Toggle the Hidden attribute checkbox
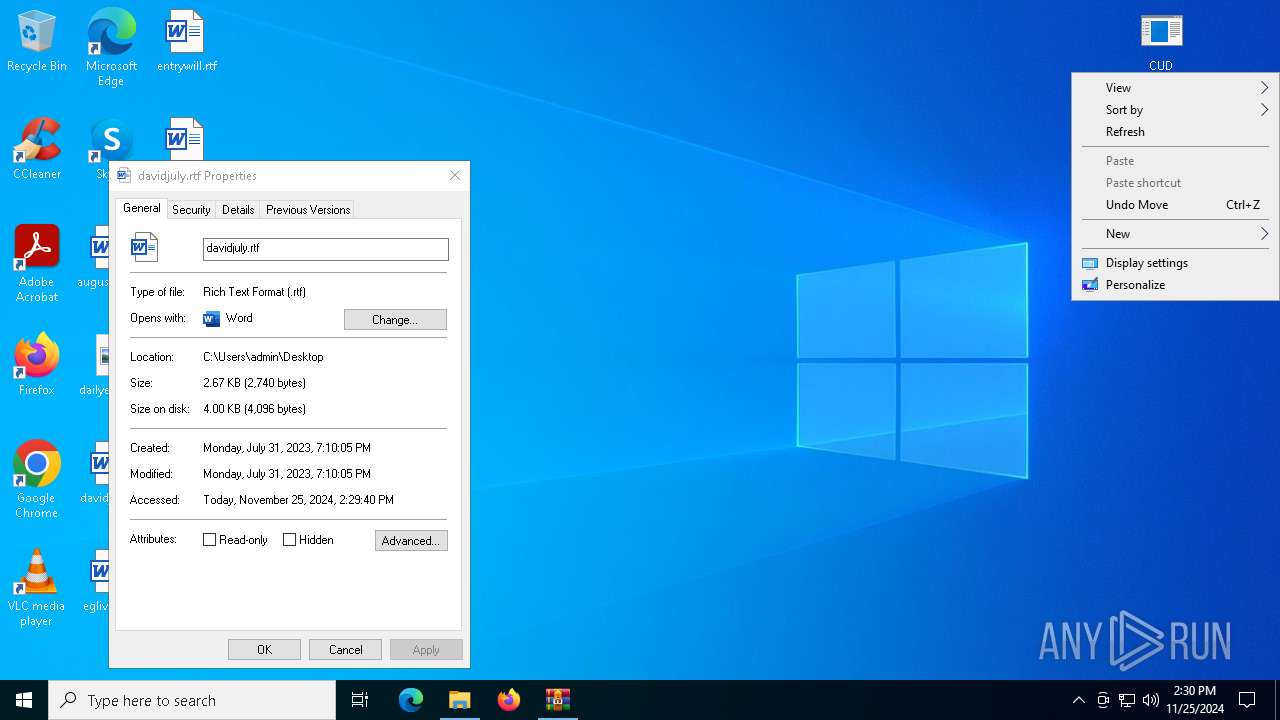1280x720 pixels. tap(290, 540)
